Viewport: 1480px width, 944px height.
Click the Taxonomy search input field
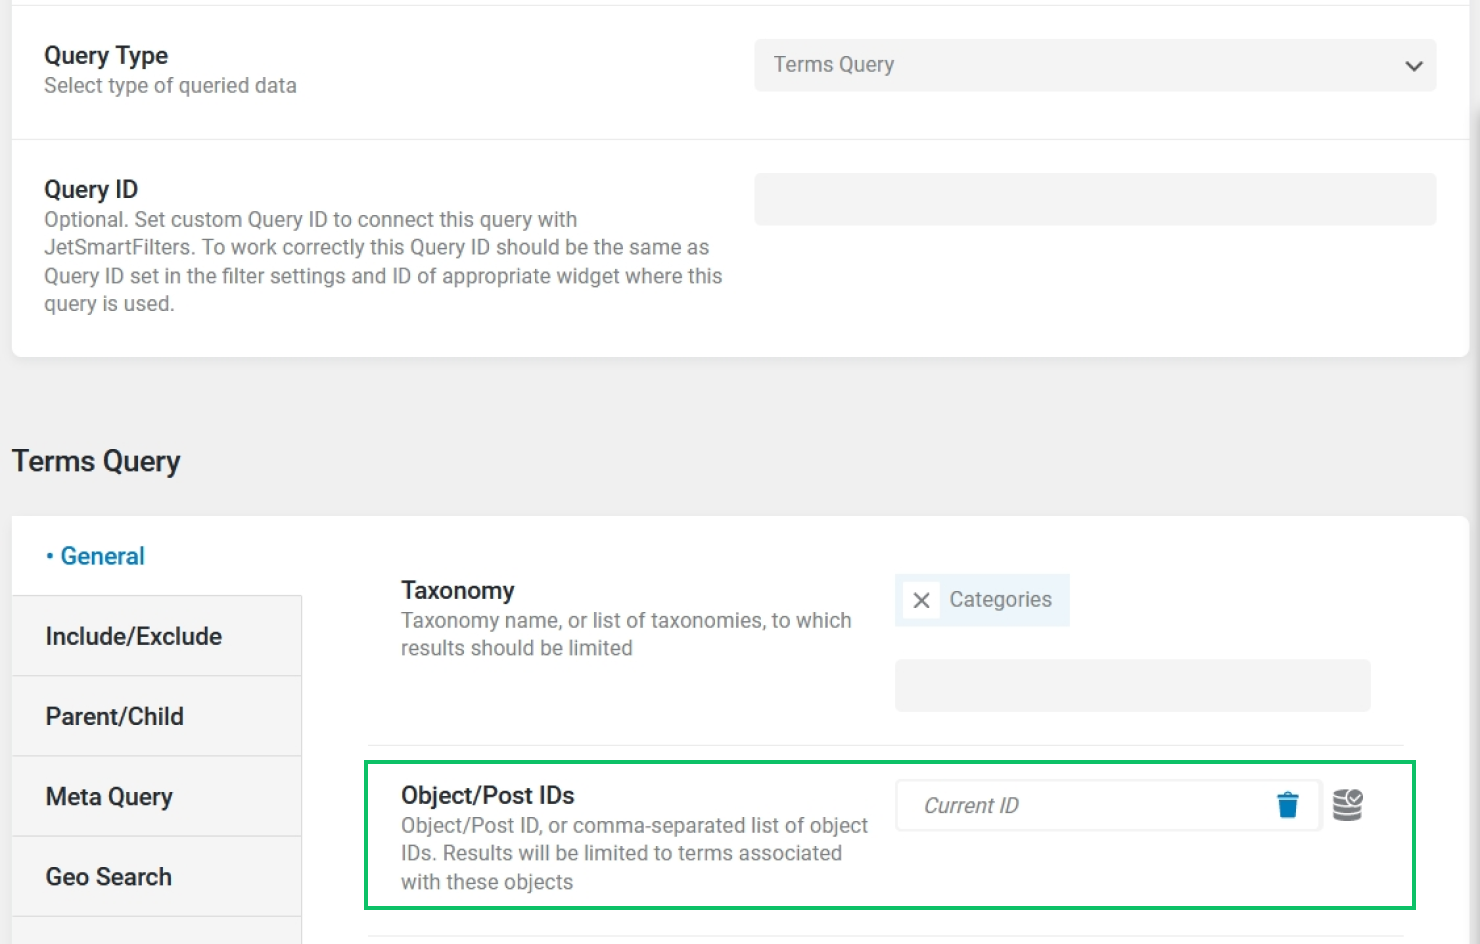click(1132, 685)
